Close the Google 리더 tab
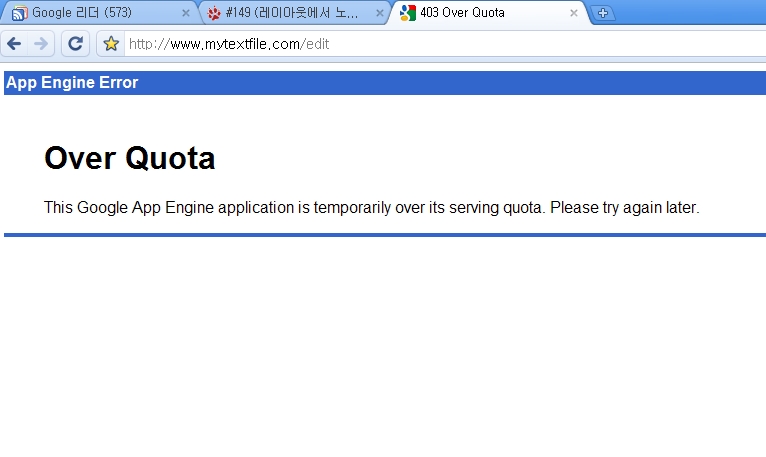766x457 pixels. (x=186, y=13)
